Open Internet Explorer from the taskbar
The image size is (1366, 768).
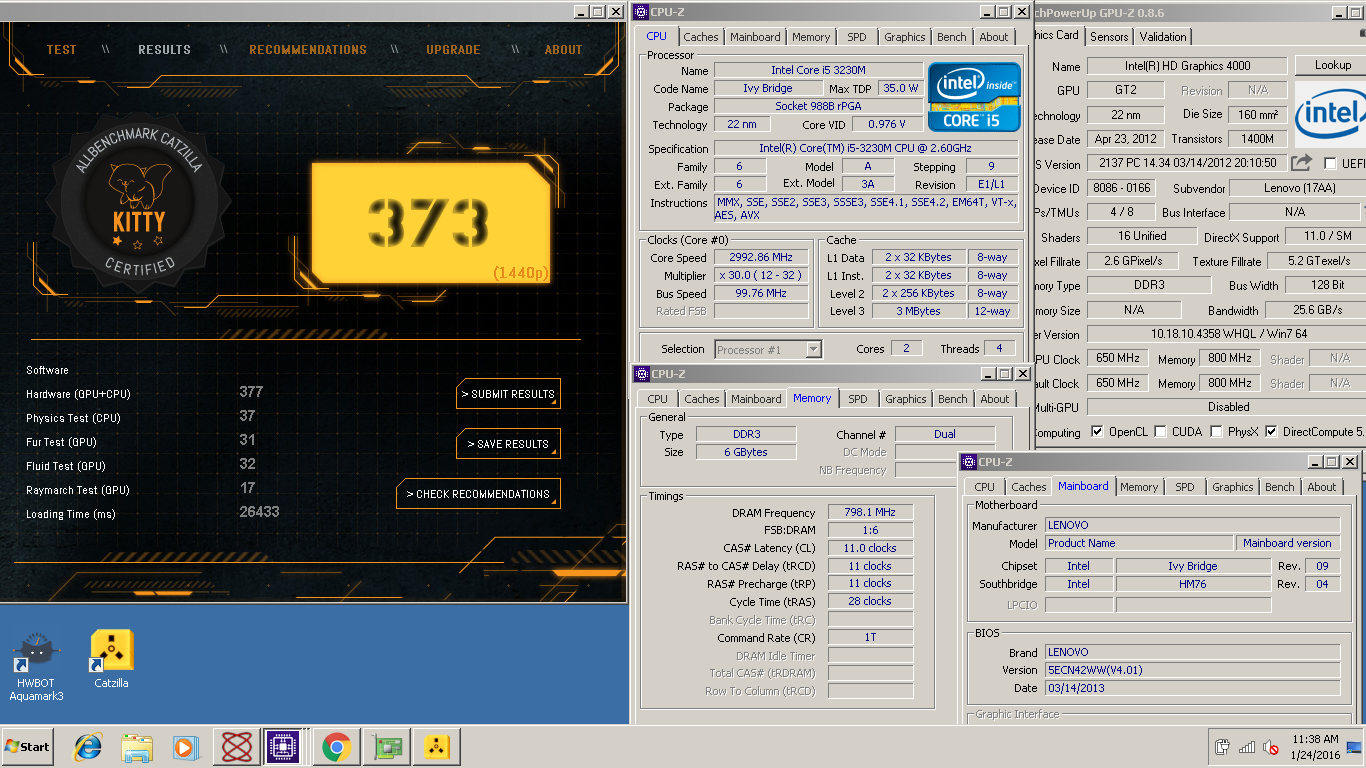click(88, 747)
